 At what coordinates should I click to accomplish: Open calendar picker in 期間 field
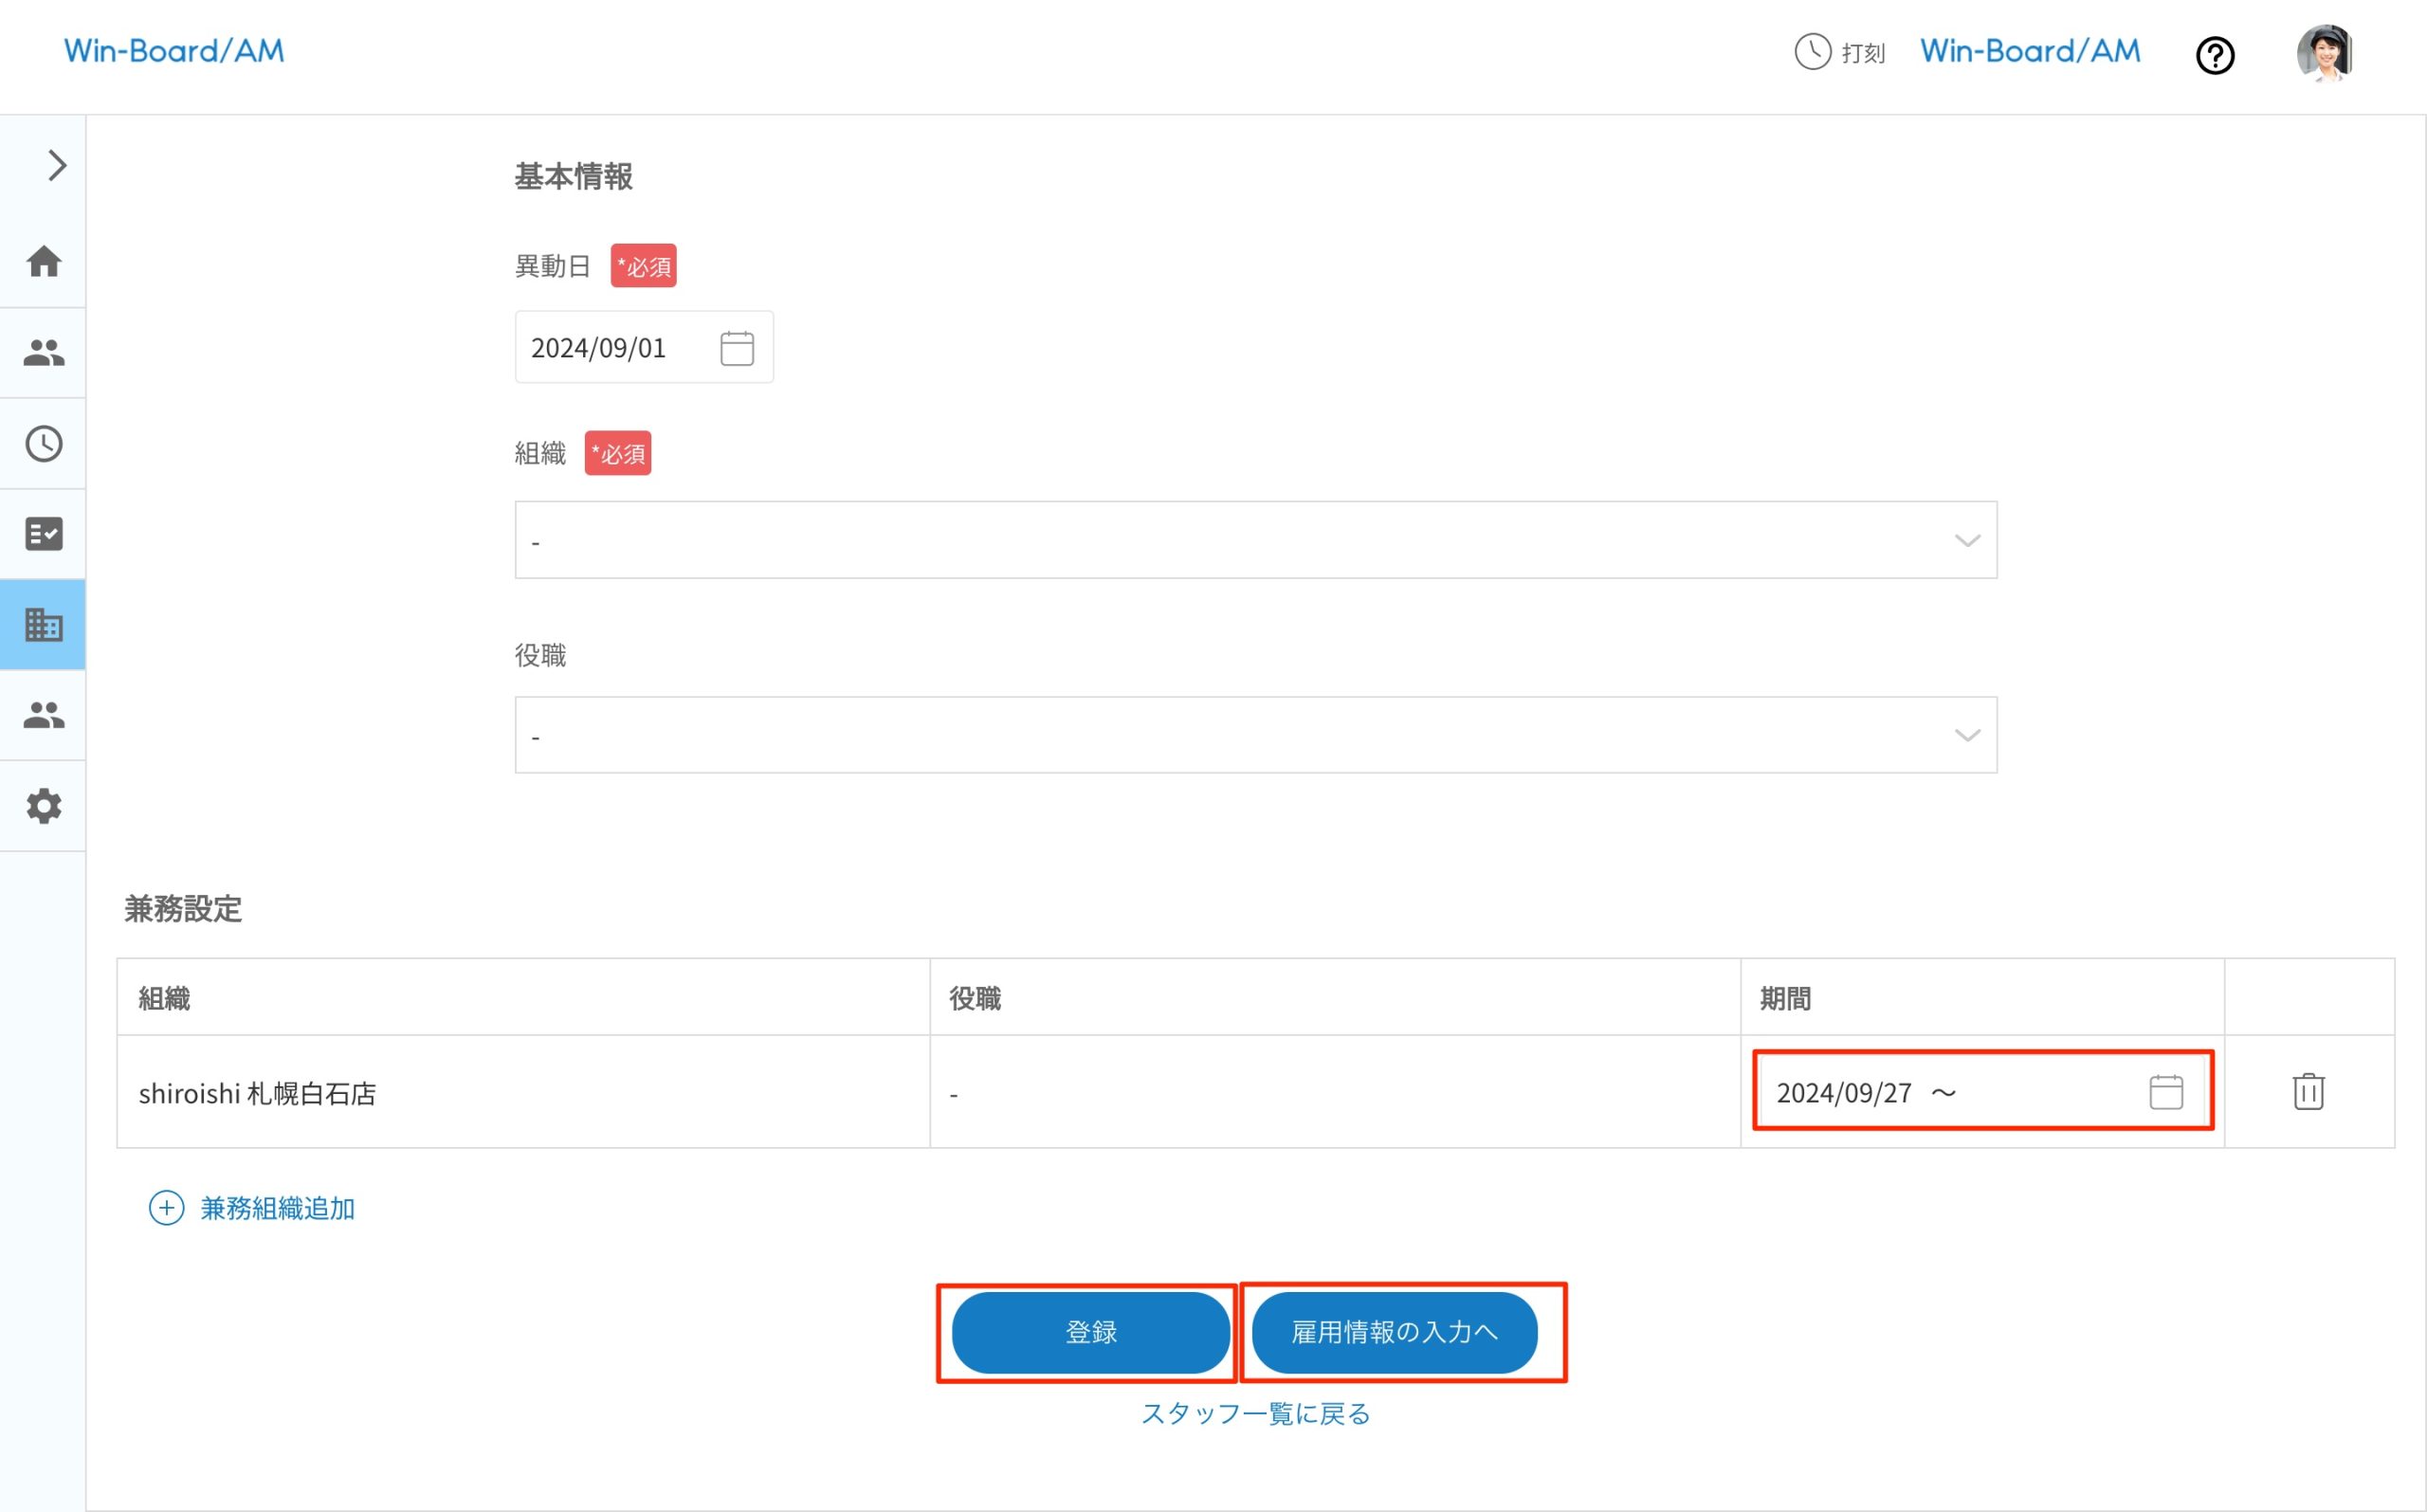[x=2165, y=1092]
